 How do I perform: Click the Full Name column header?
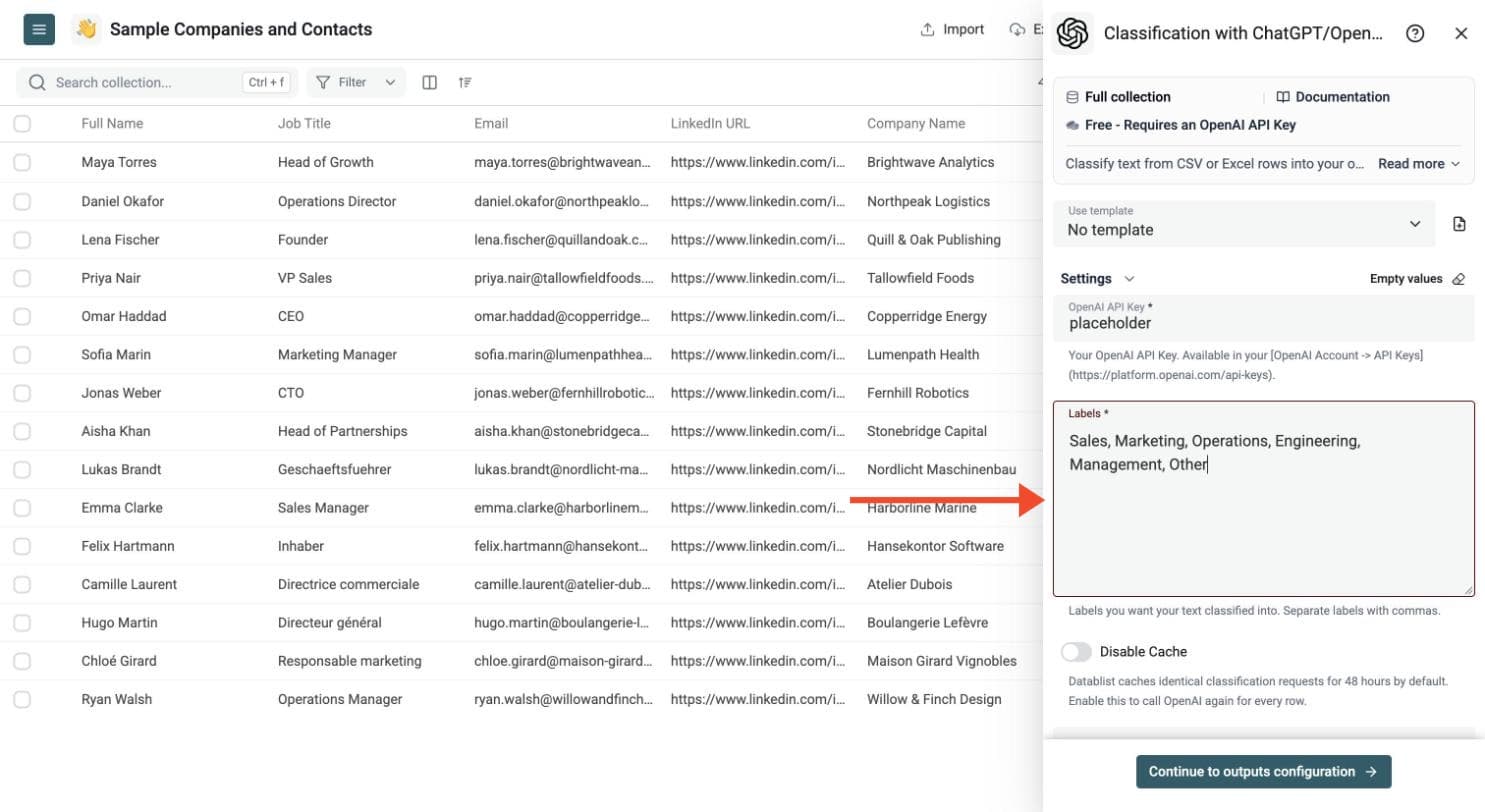(112, 124)
